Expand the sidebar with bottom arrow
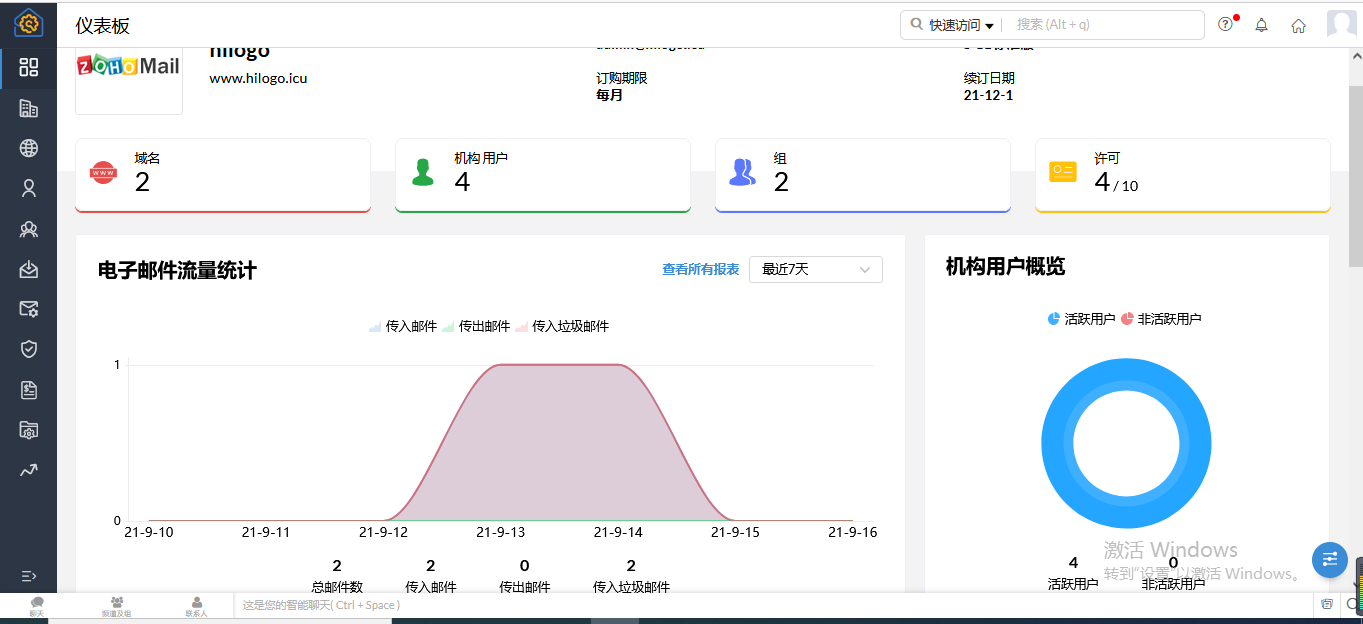This screenshot has width=1363, height=624. point(28,576)
